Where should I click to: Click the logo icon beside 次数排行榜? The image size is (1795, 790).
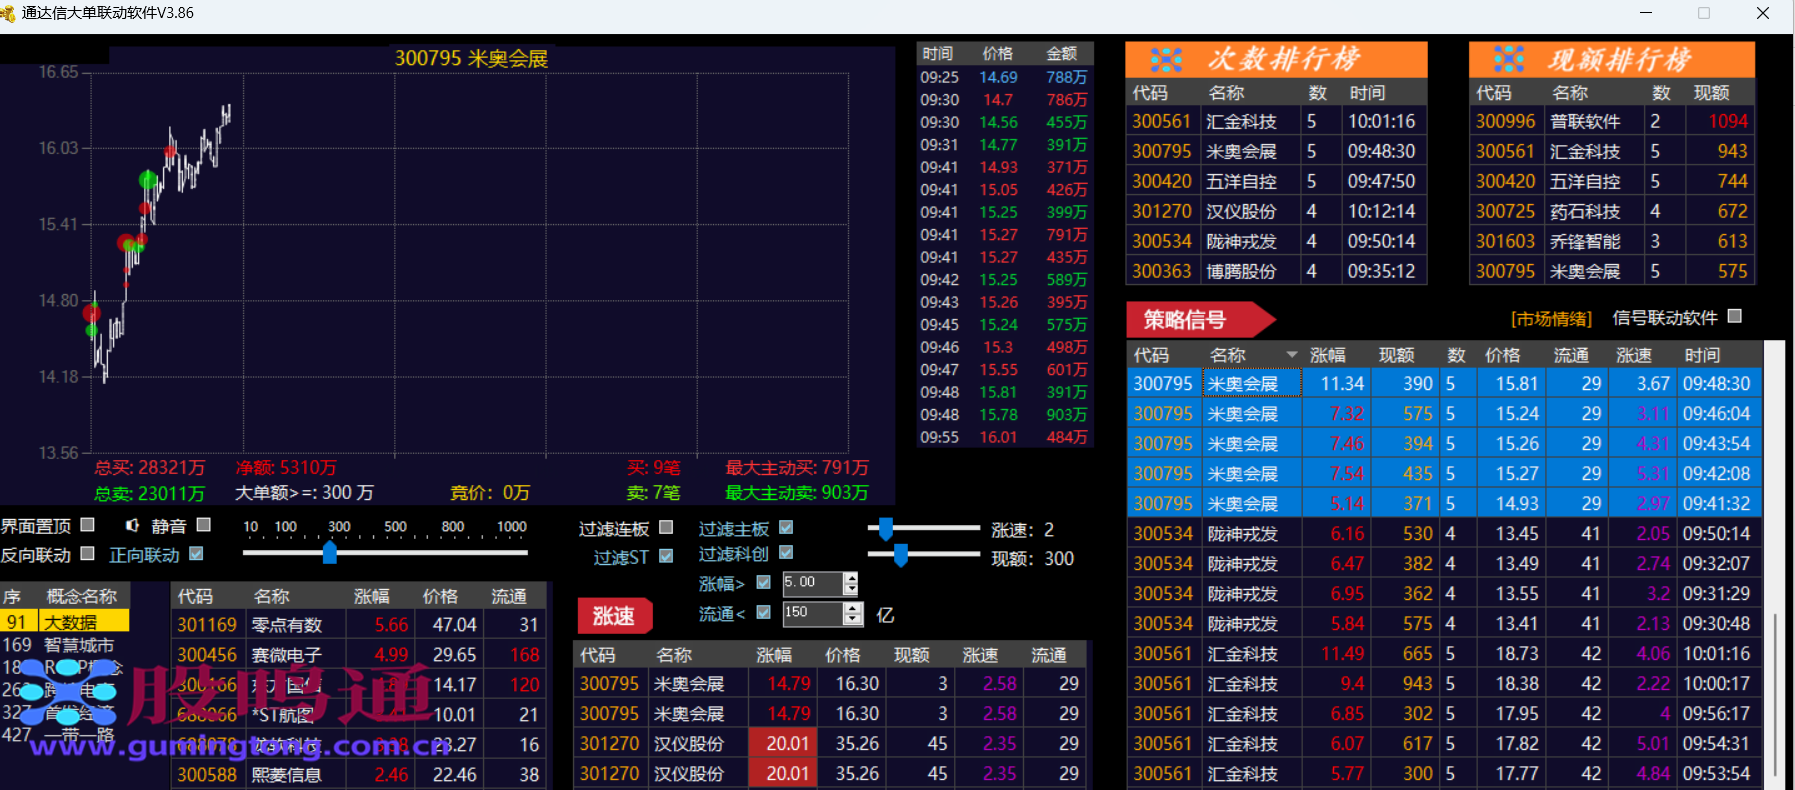click(1166, 60)
